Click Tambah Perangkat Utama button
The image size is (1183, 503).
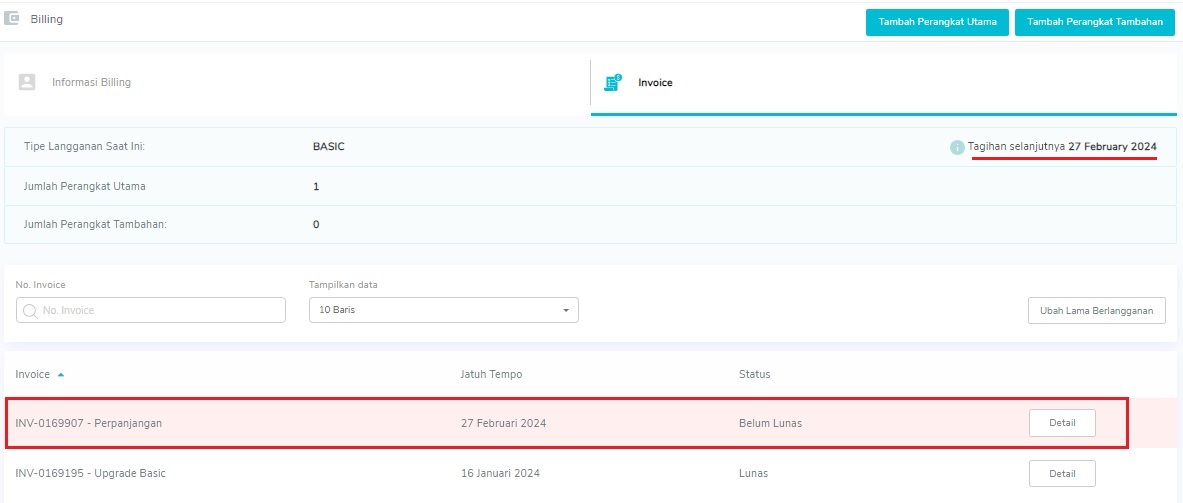(937, 22)
